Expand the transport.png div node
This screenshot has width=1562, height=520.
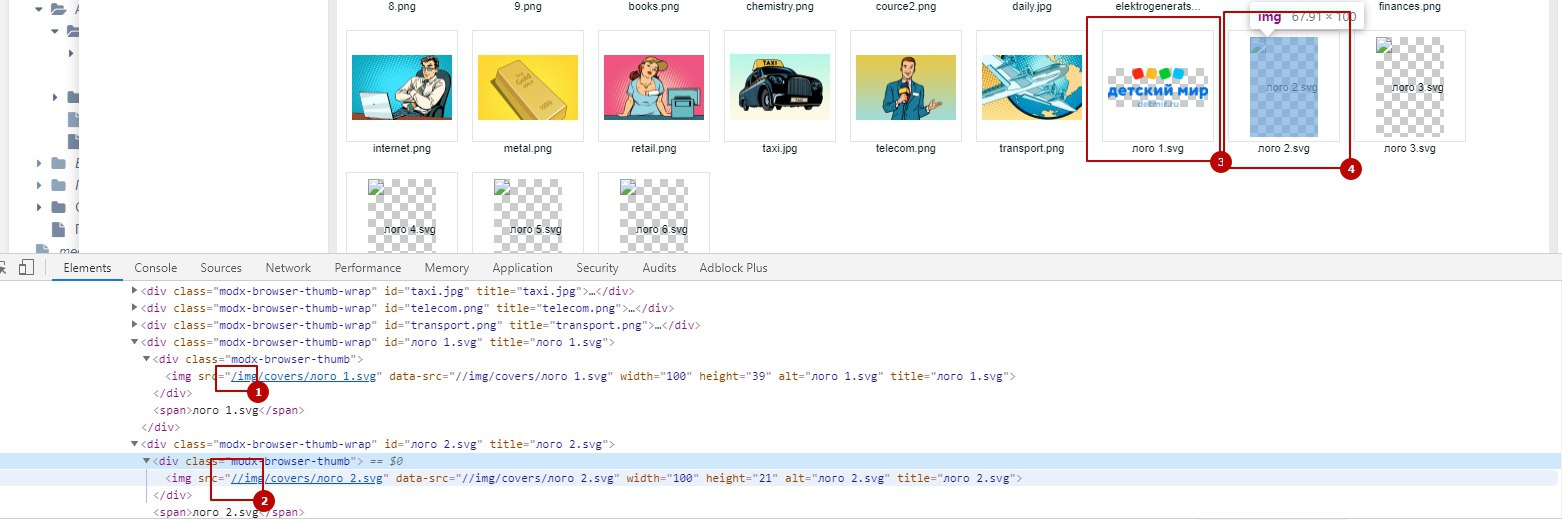click(136, 325)
